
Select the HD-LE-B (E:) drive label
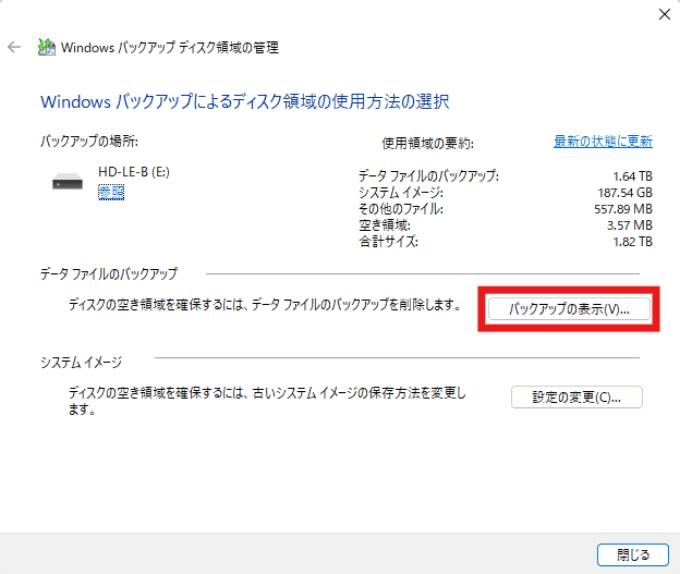[x=134, y=172]
